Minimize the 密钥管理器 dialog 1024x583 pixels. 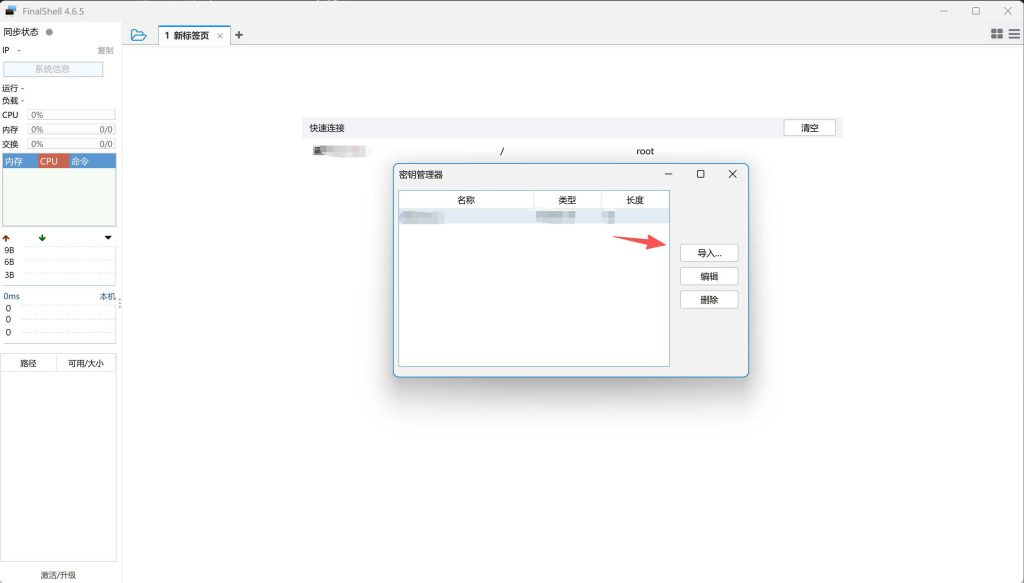668,174
